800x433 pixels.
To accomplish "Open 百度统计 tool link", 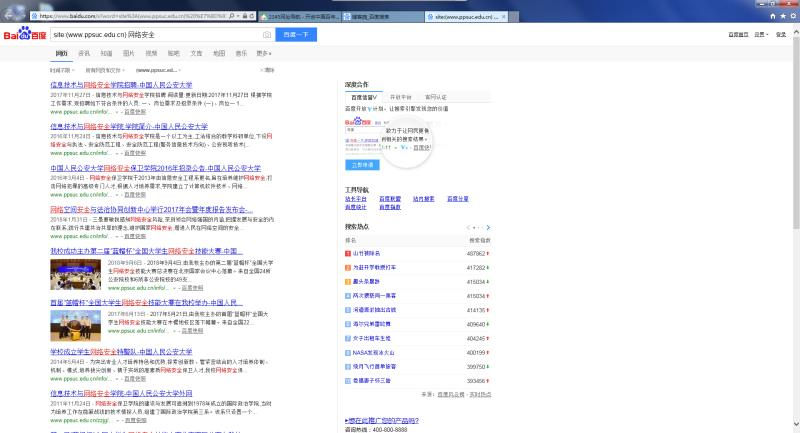I will tap(356, 207).
